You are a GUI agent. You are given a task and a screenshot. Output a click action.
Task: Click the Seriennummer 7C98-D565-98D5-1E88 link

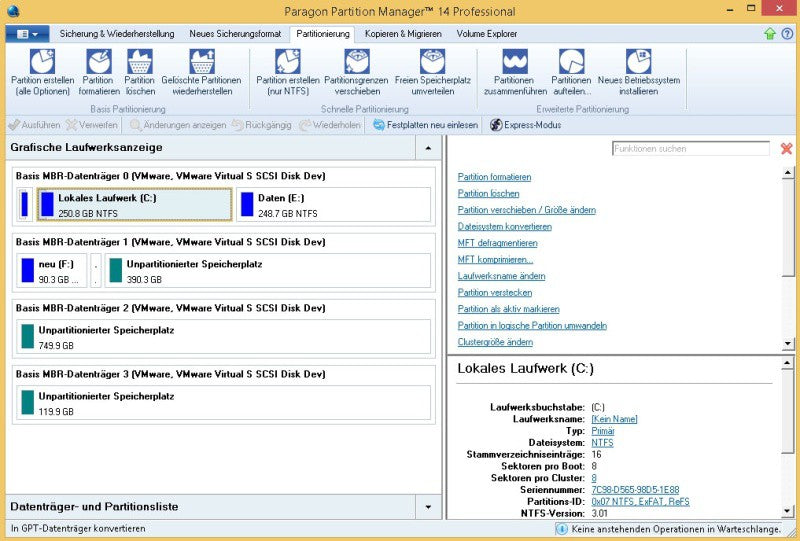click(635, 489)
